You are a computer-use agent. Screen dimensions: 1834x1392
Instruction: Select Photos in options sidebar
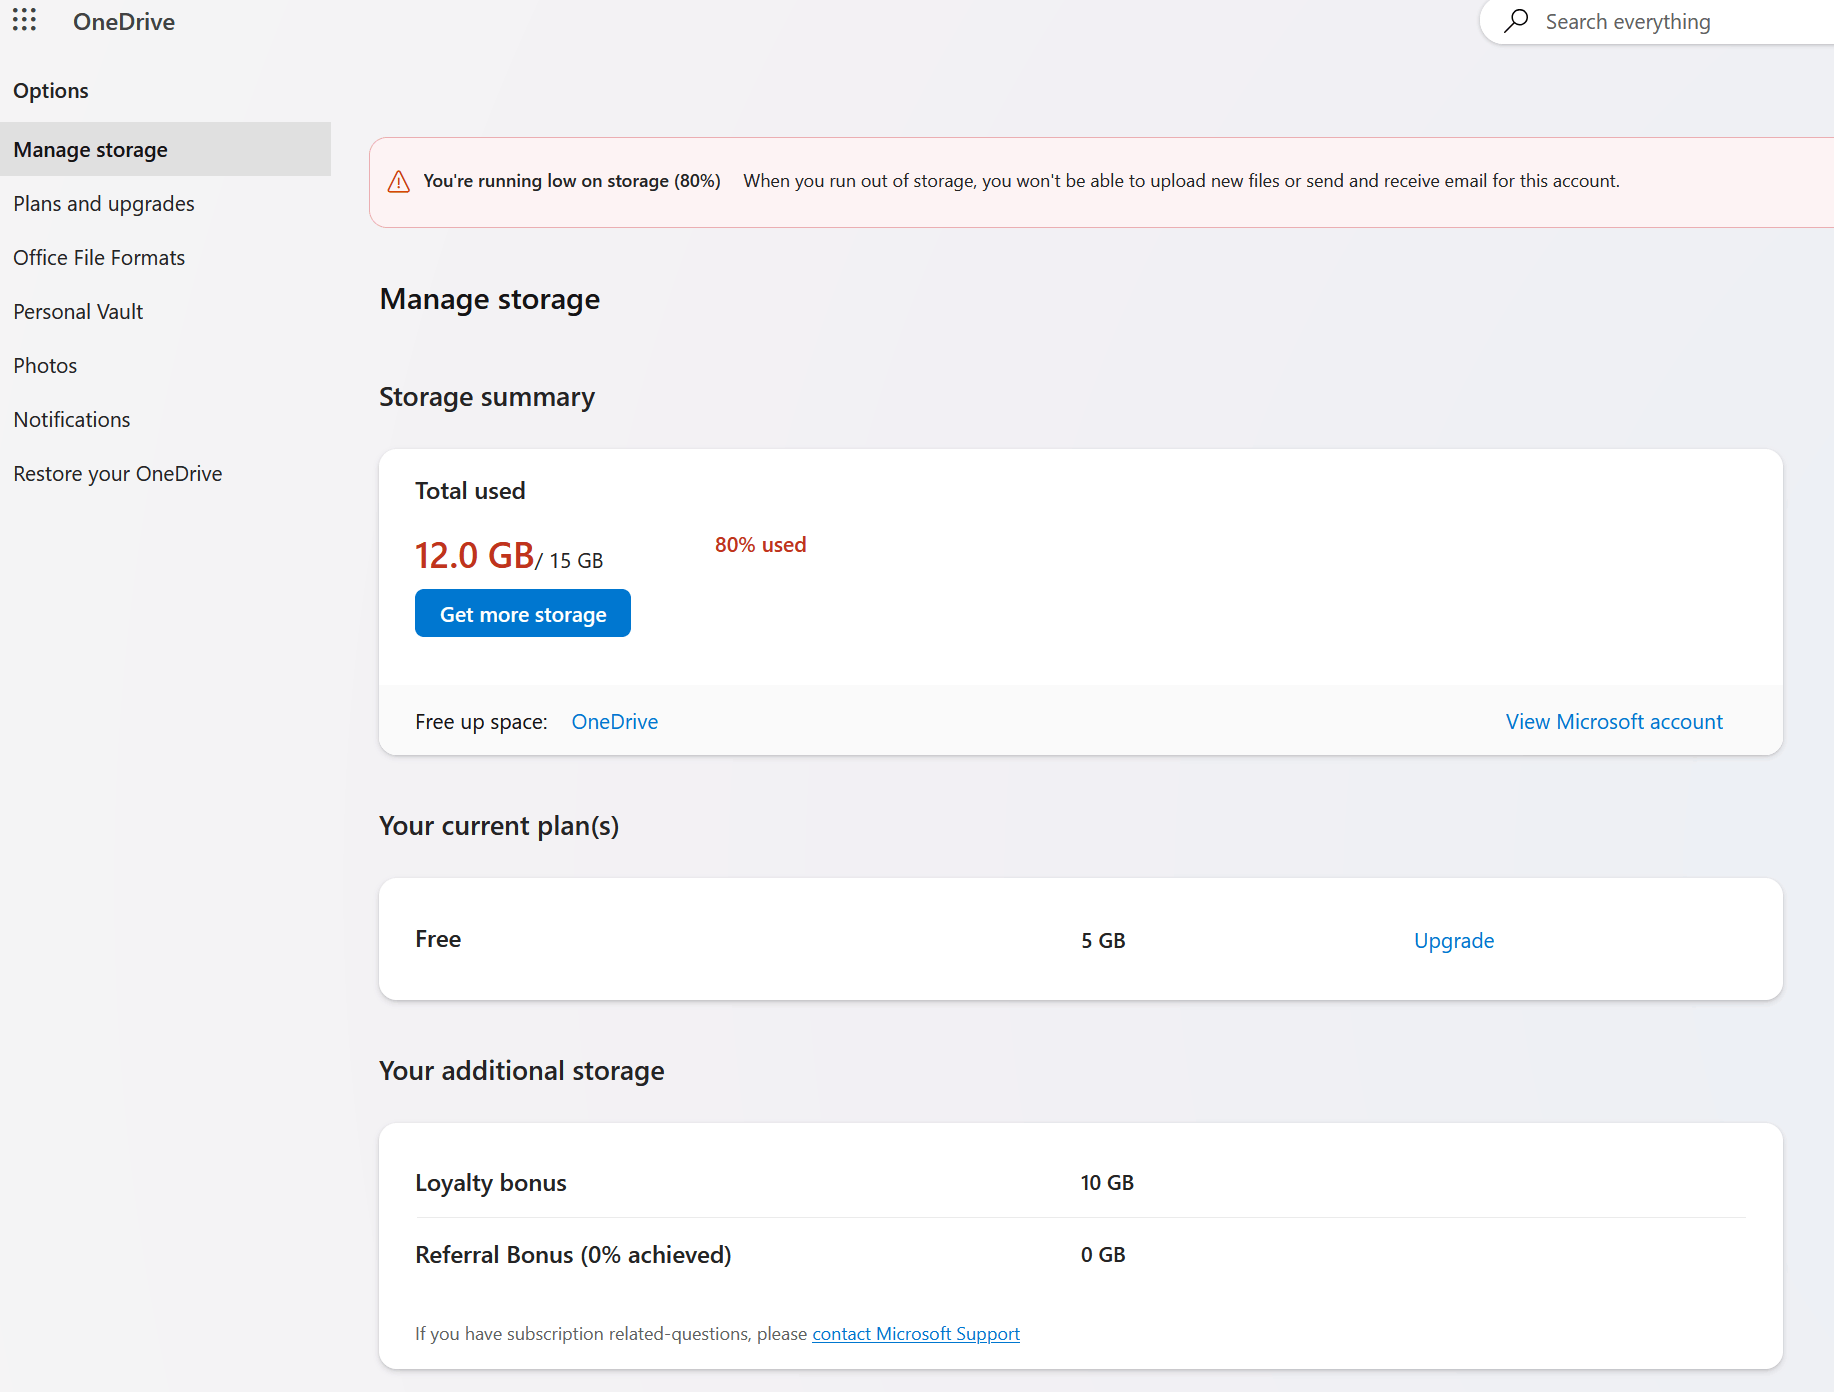45,366
